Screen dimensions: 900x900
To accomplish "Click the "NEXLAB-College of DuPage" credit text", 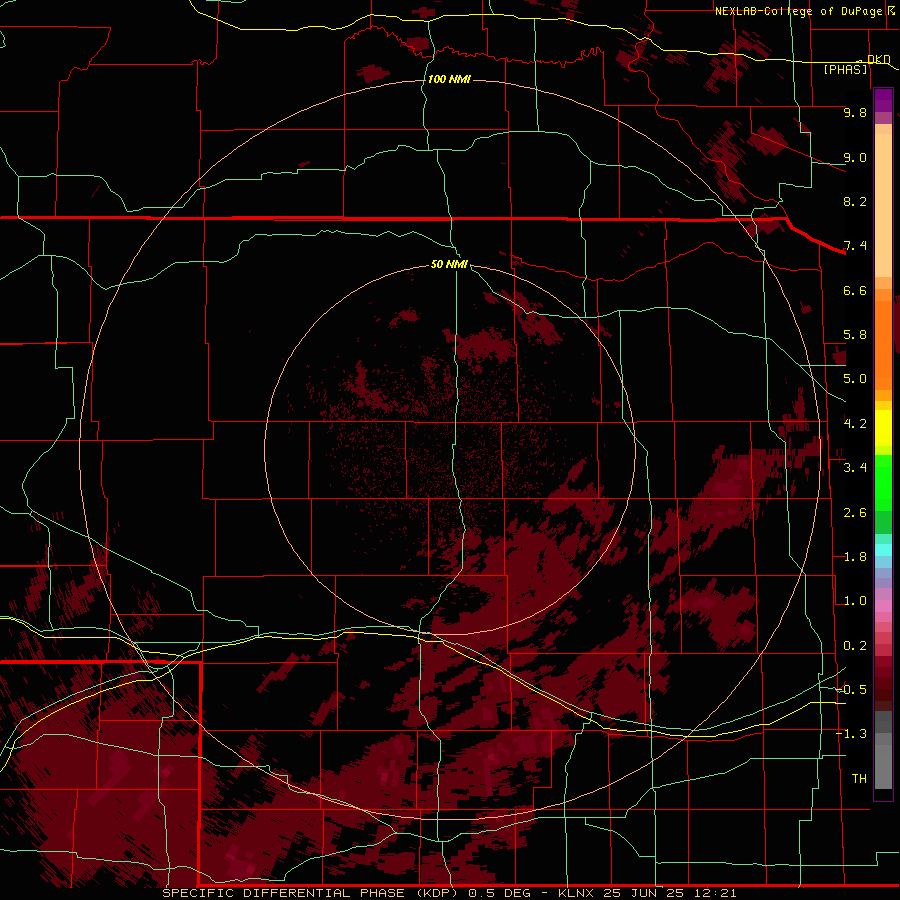I will (798, 11).
